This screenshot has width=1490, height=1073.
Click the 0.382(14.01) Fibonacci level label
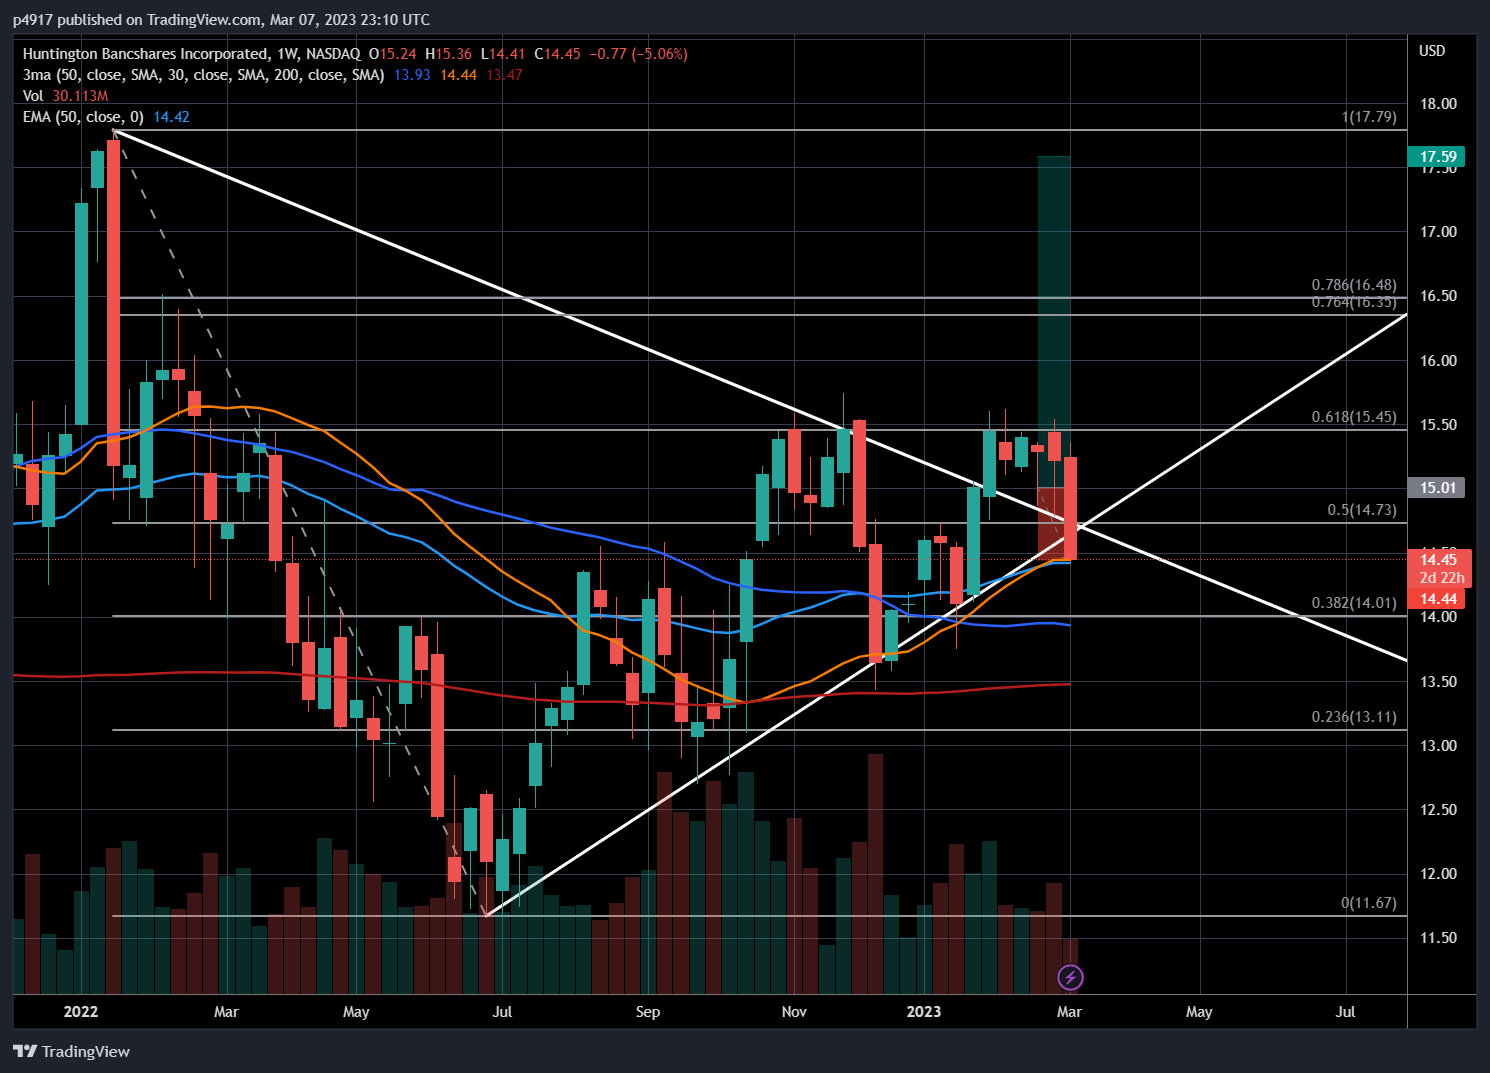tap(1354, 603)
